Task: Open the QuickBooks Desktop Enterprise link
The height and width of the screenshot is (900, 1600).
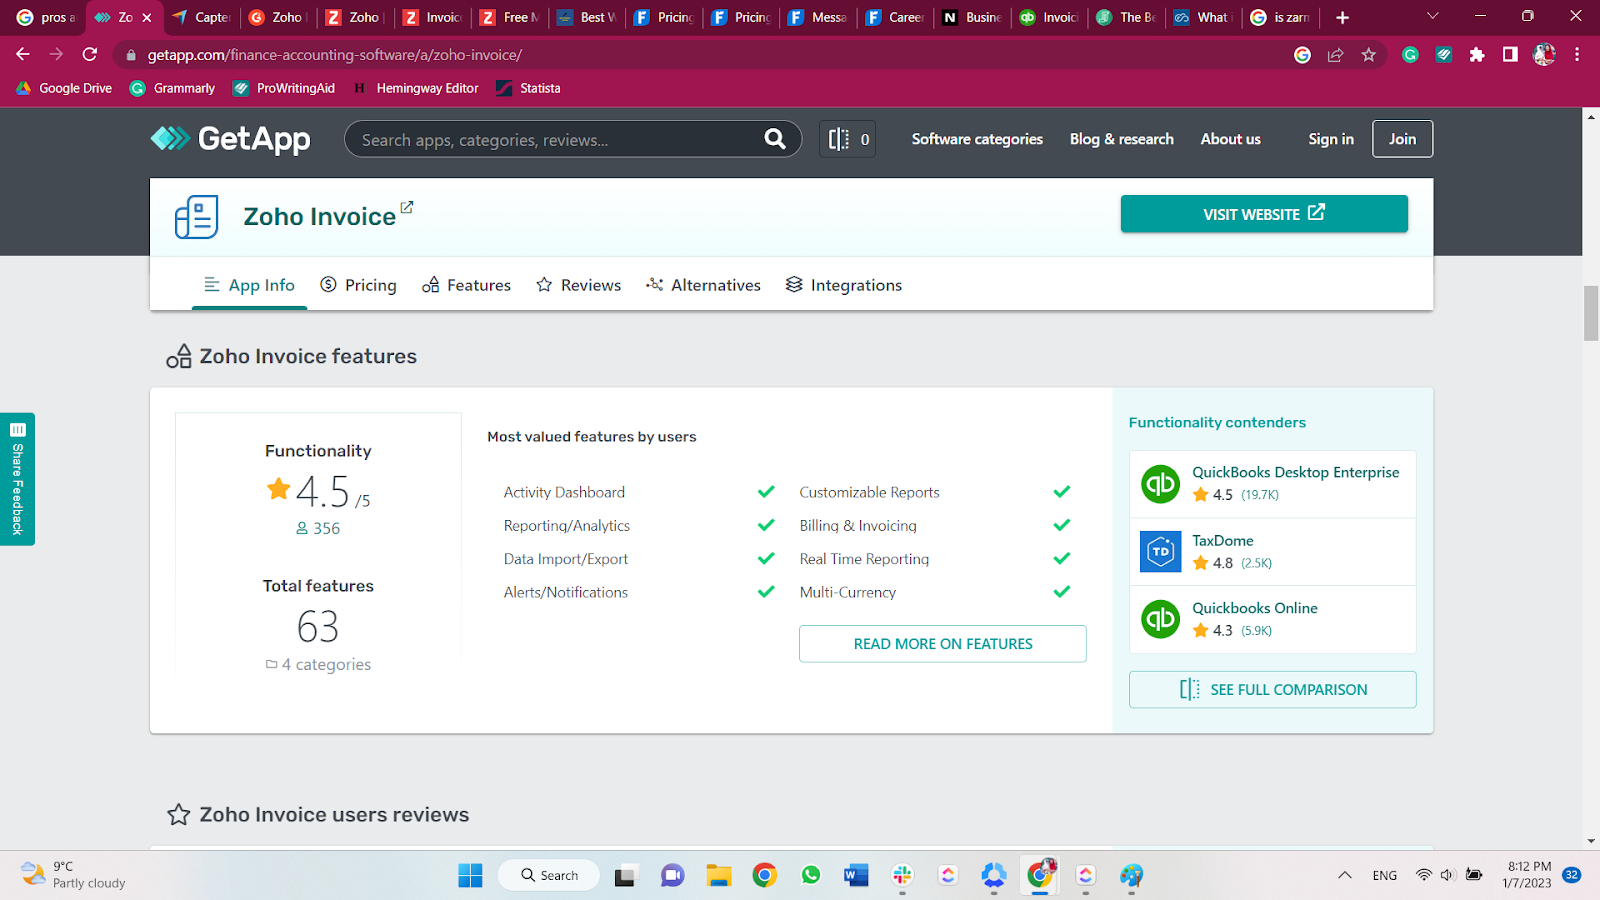Action: click(x=1296, y=472)
